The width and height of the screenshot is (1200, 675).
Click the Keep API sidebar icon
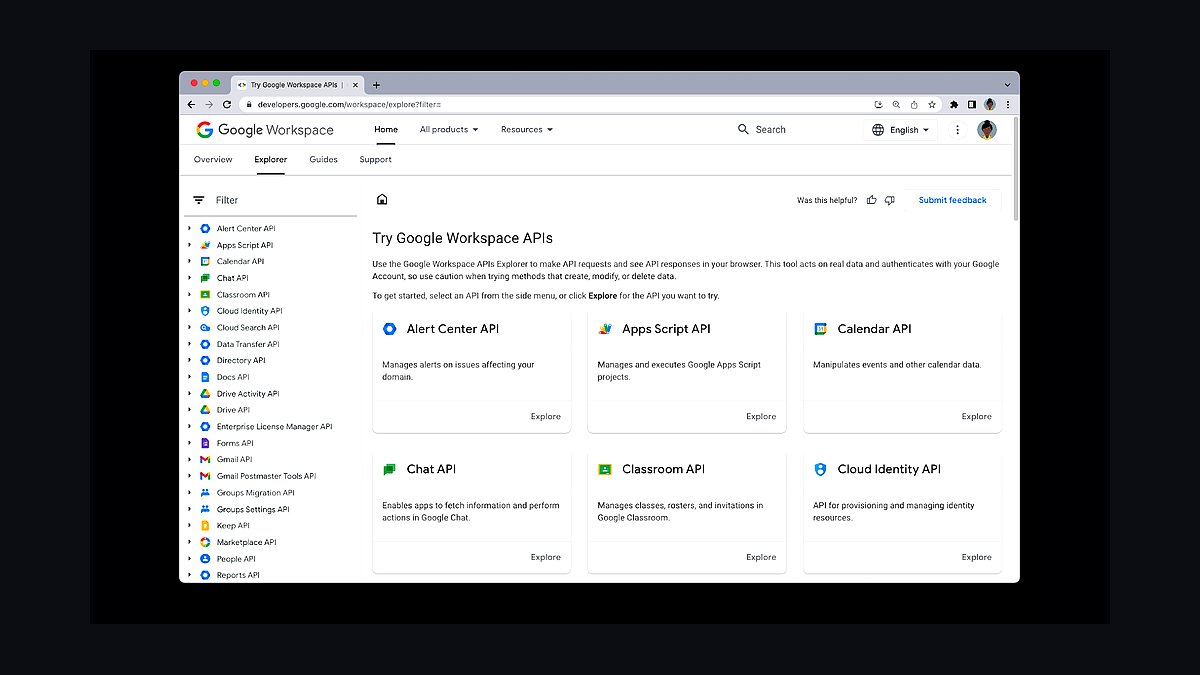click(x=205, y=526)
